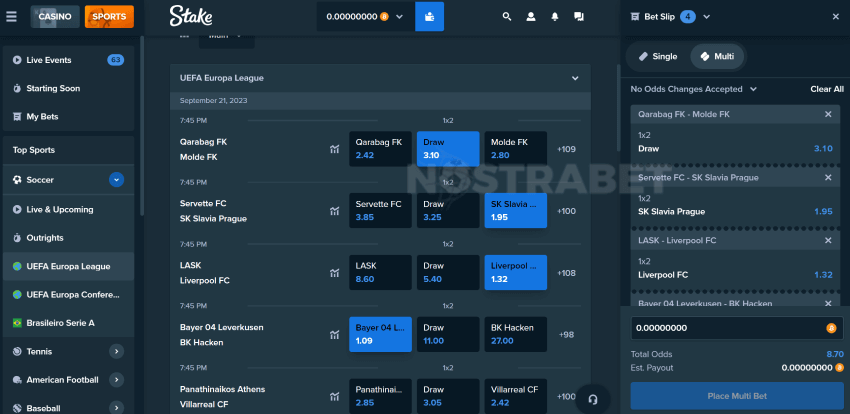Click the Brazil flag icon
This screenshot has height=414, width=850.
[17, 323]
